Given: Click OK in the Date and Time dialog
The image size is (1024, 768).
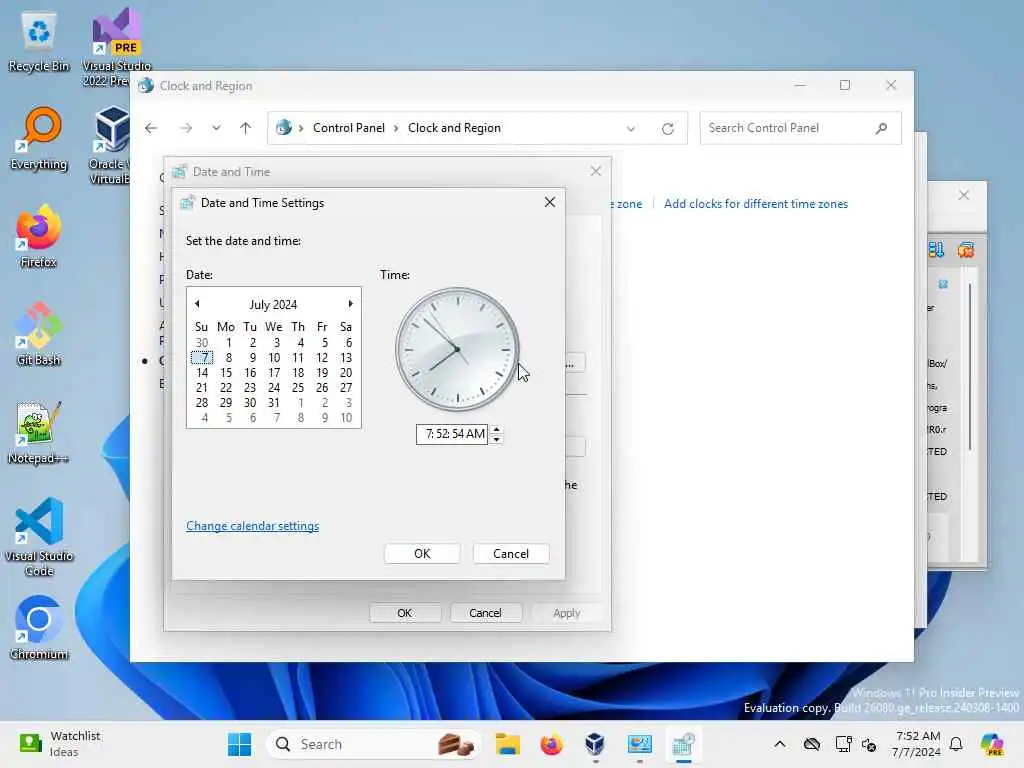Looking at the screenshot, I should click(405, 613).
